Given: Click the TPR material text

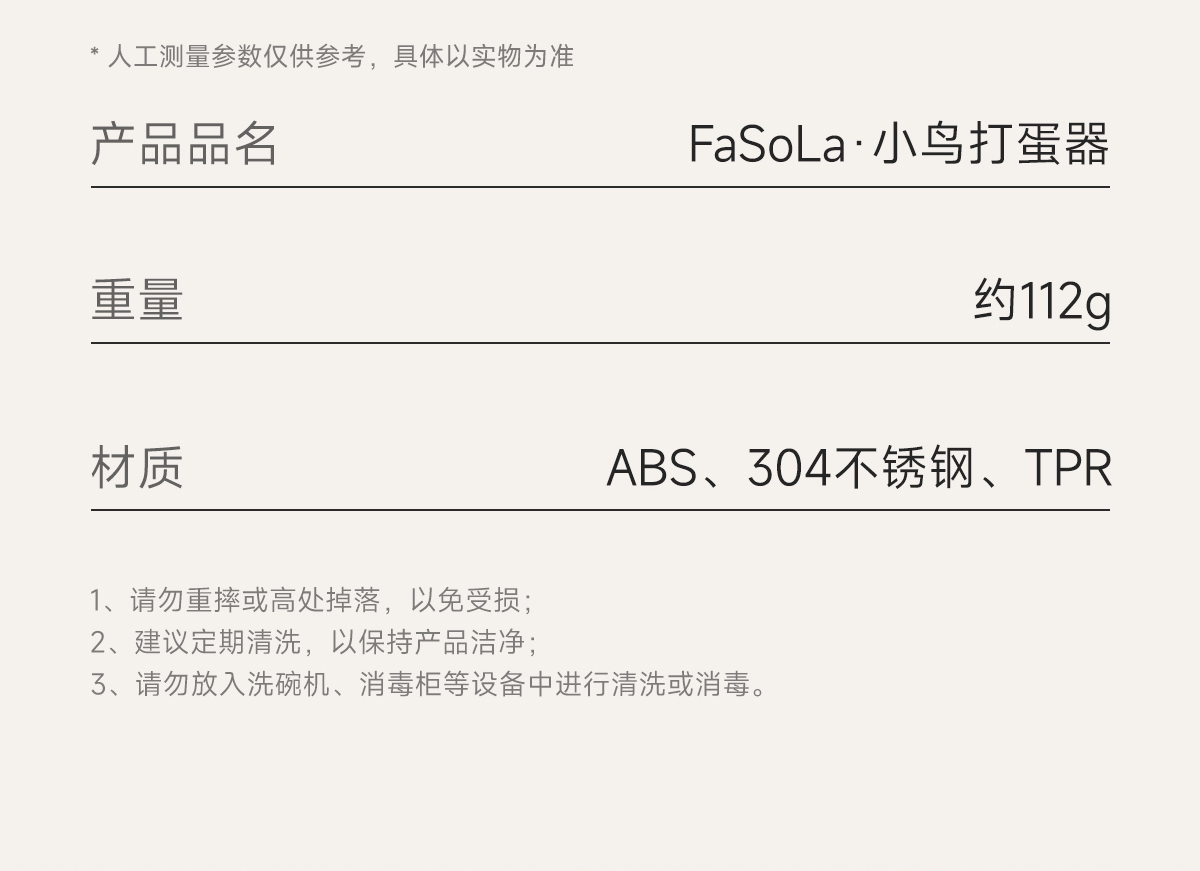Looking at the screenshot, I should 1068,468.
